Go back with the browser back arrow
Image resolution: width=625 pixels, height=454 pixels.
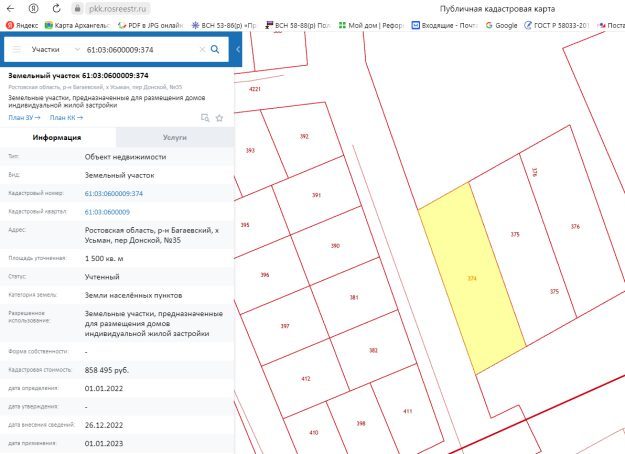(10, 8)
